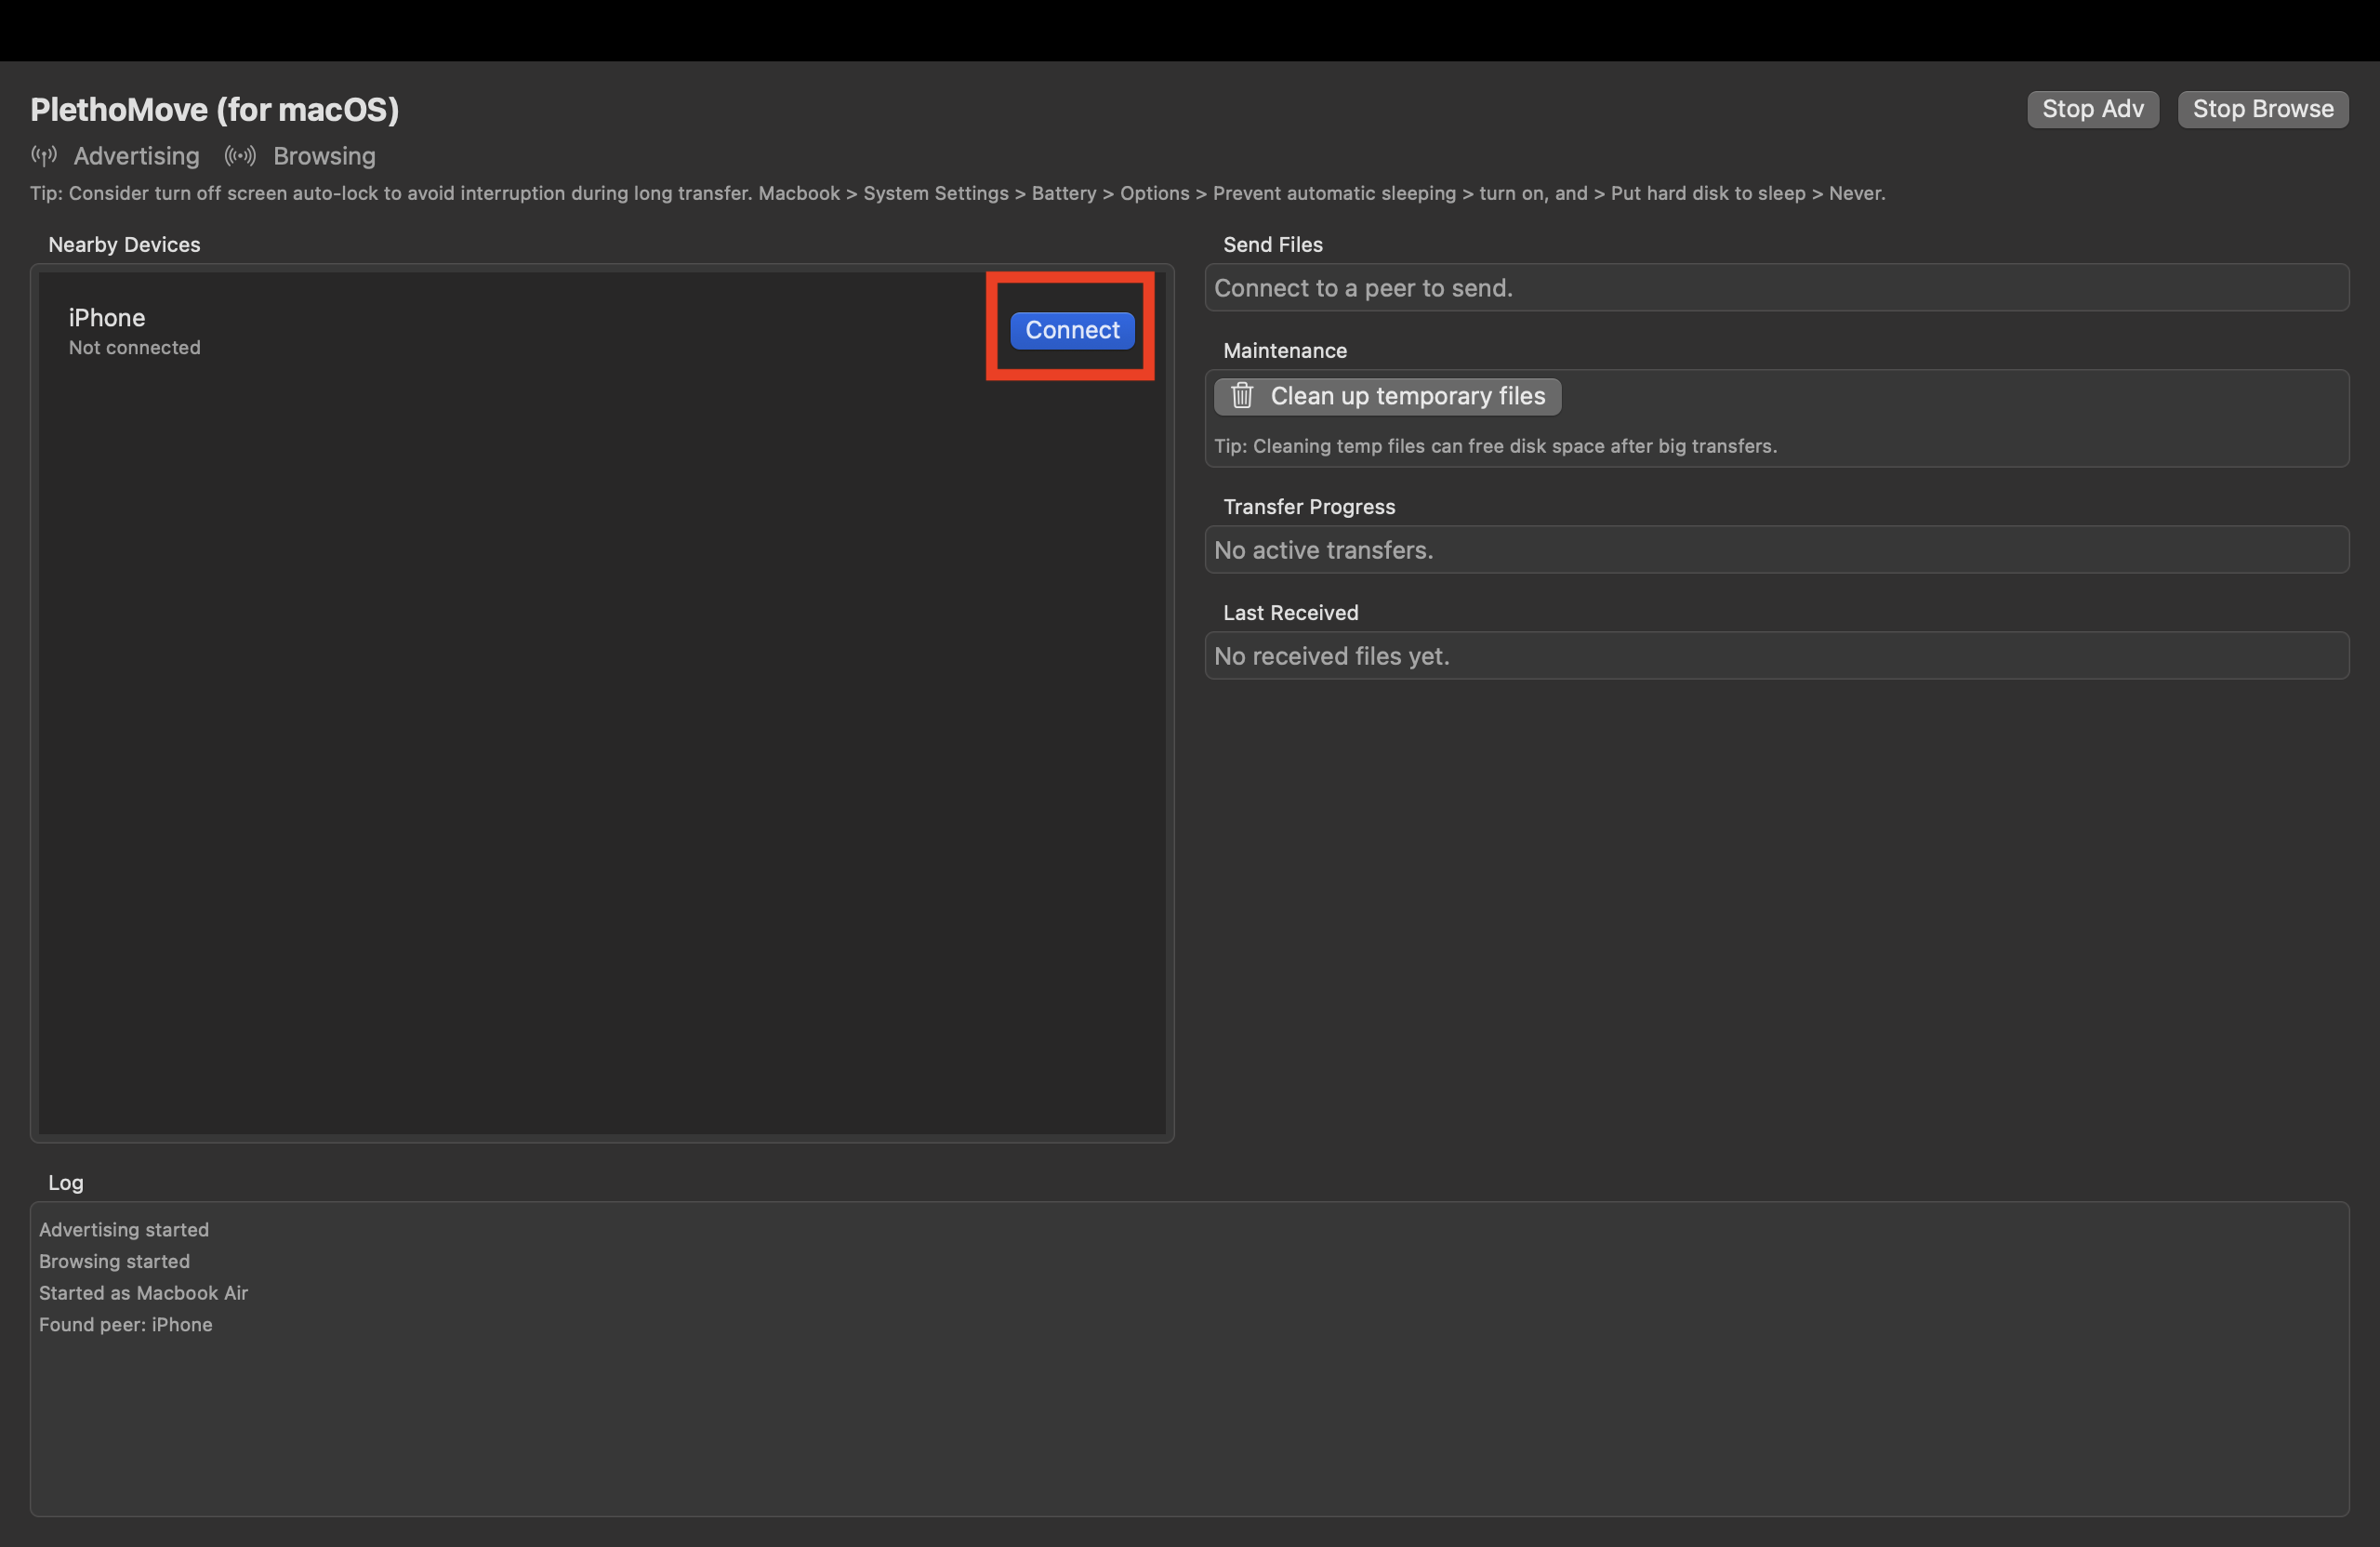
Task: Click the PlethoMove app title
Action: click(215, 109)
